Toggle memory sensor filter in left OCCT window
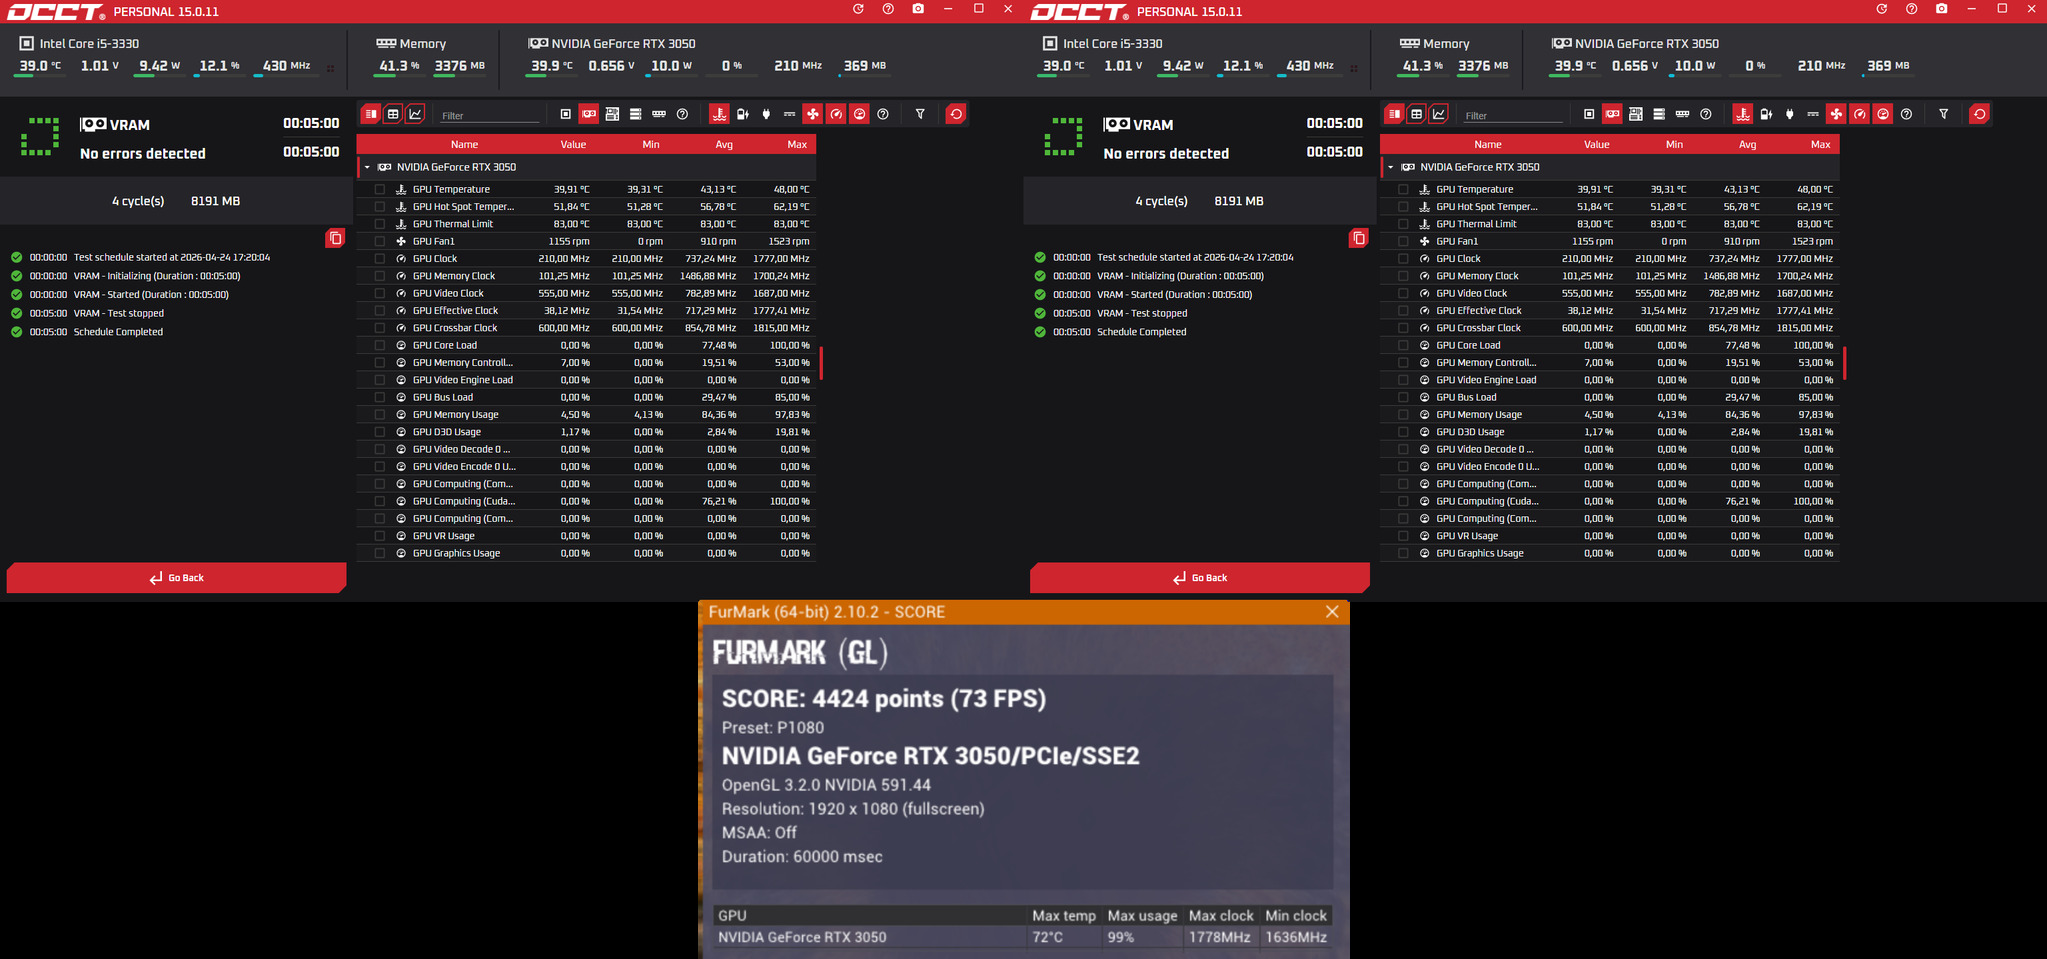The width and height of the screenshot is (2047, 959). click(659, 114)
